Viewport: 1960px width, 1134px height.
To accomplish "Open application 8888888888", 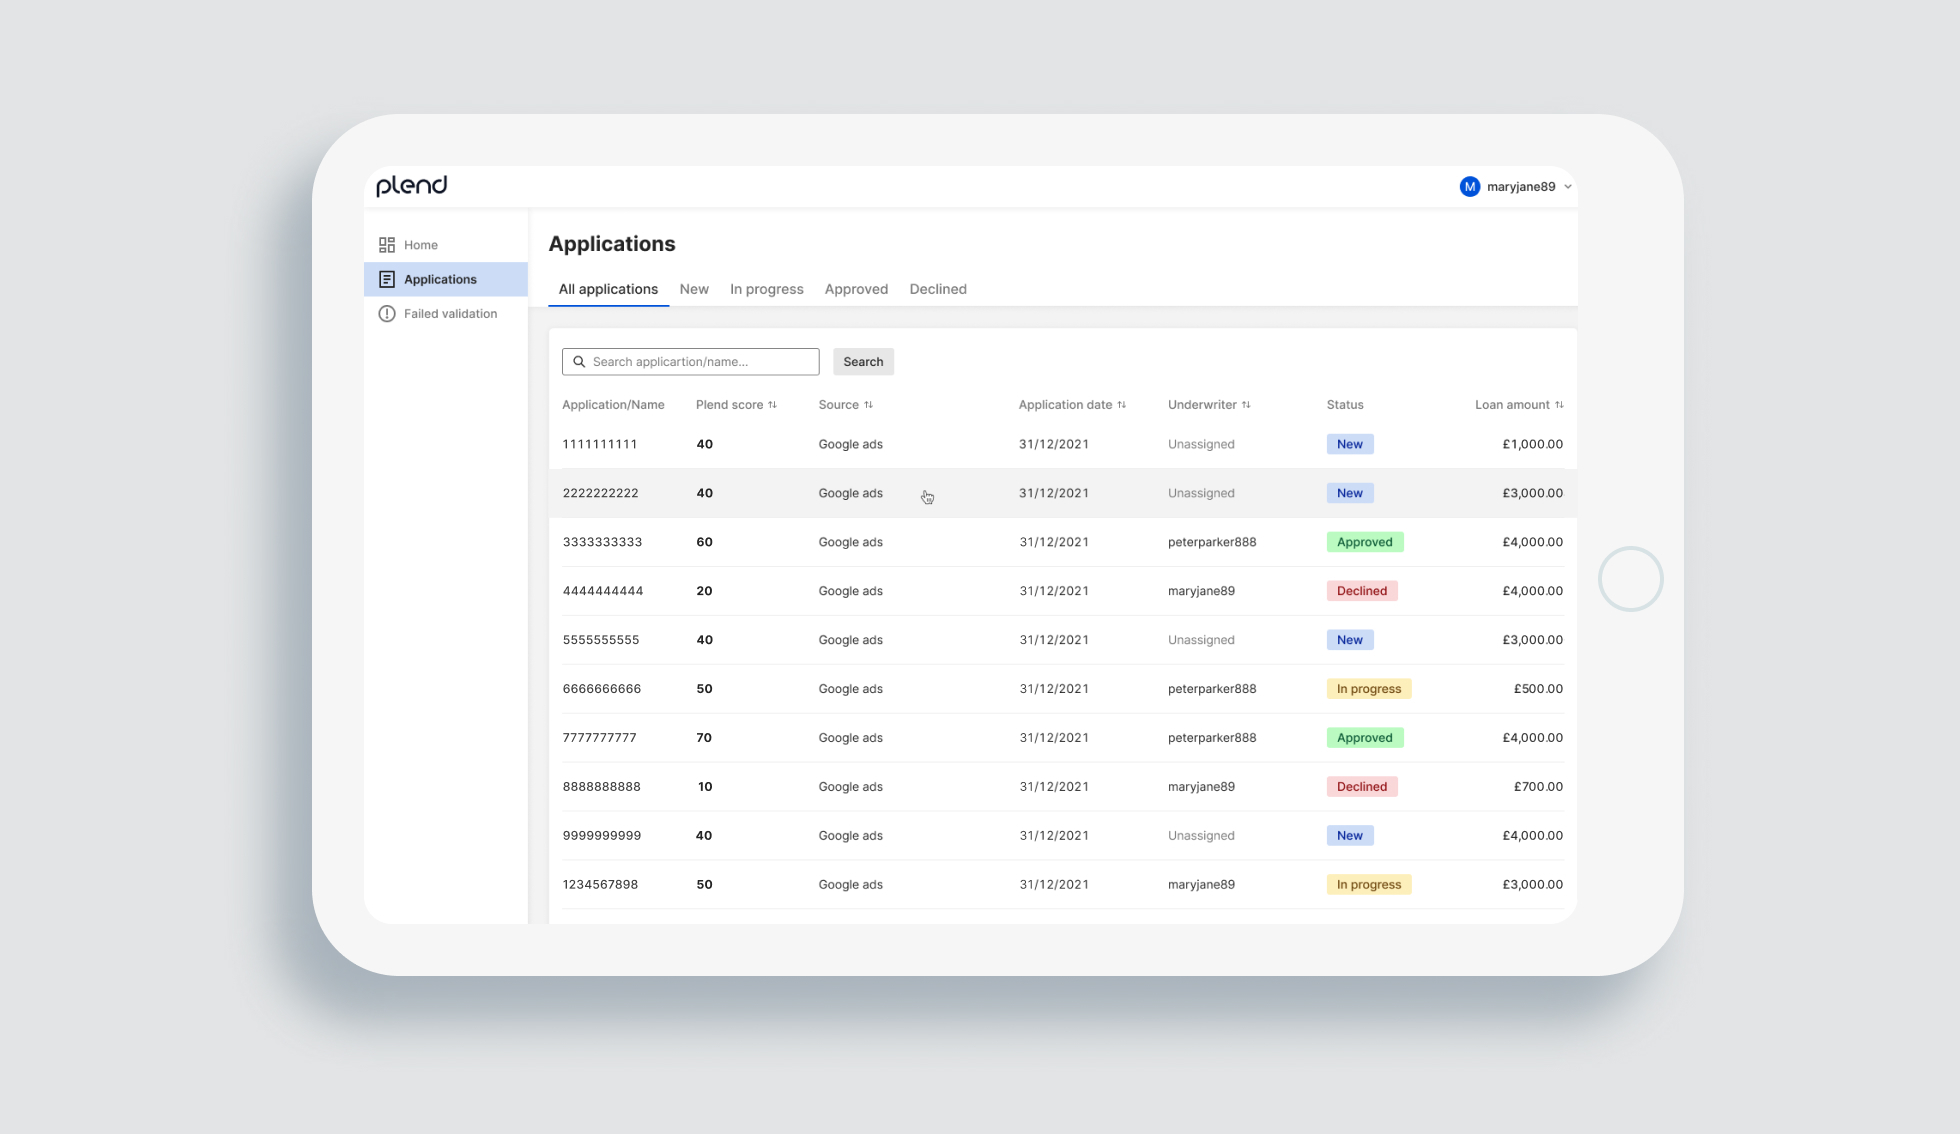I will pos(601,787).
